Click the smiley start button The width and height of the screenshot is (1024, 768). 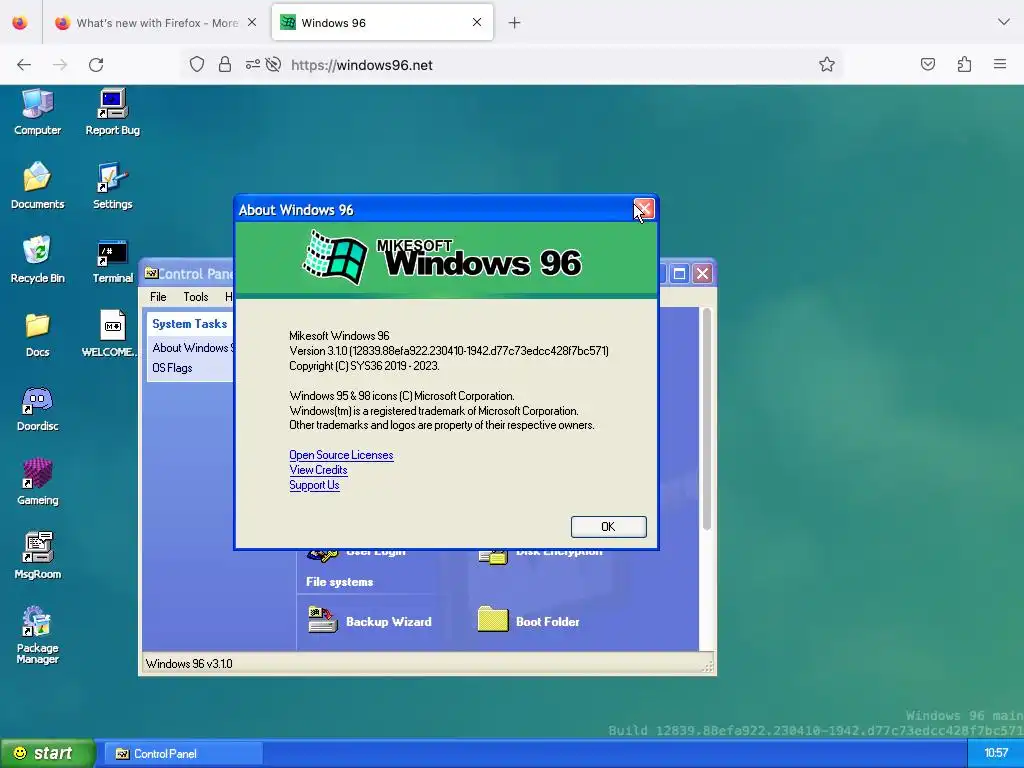pyautogui.click(x=46, y=753)
